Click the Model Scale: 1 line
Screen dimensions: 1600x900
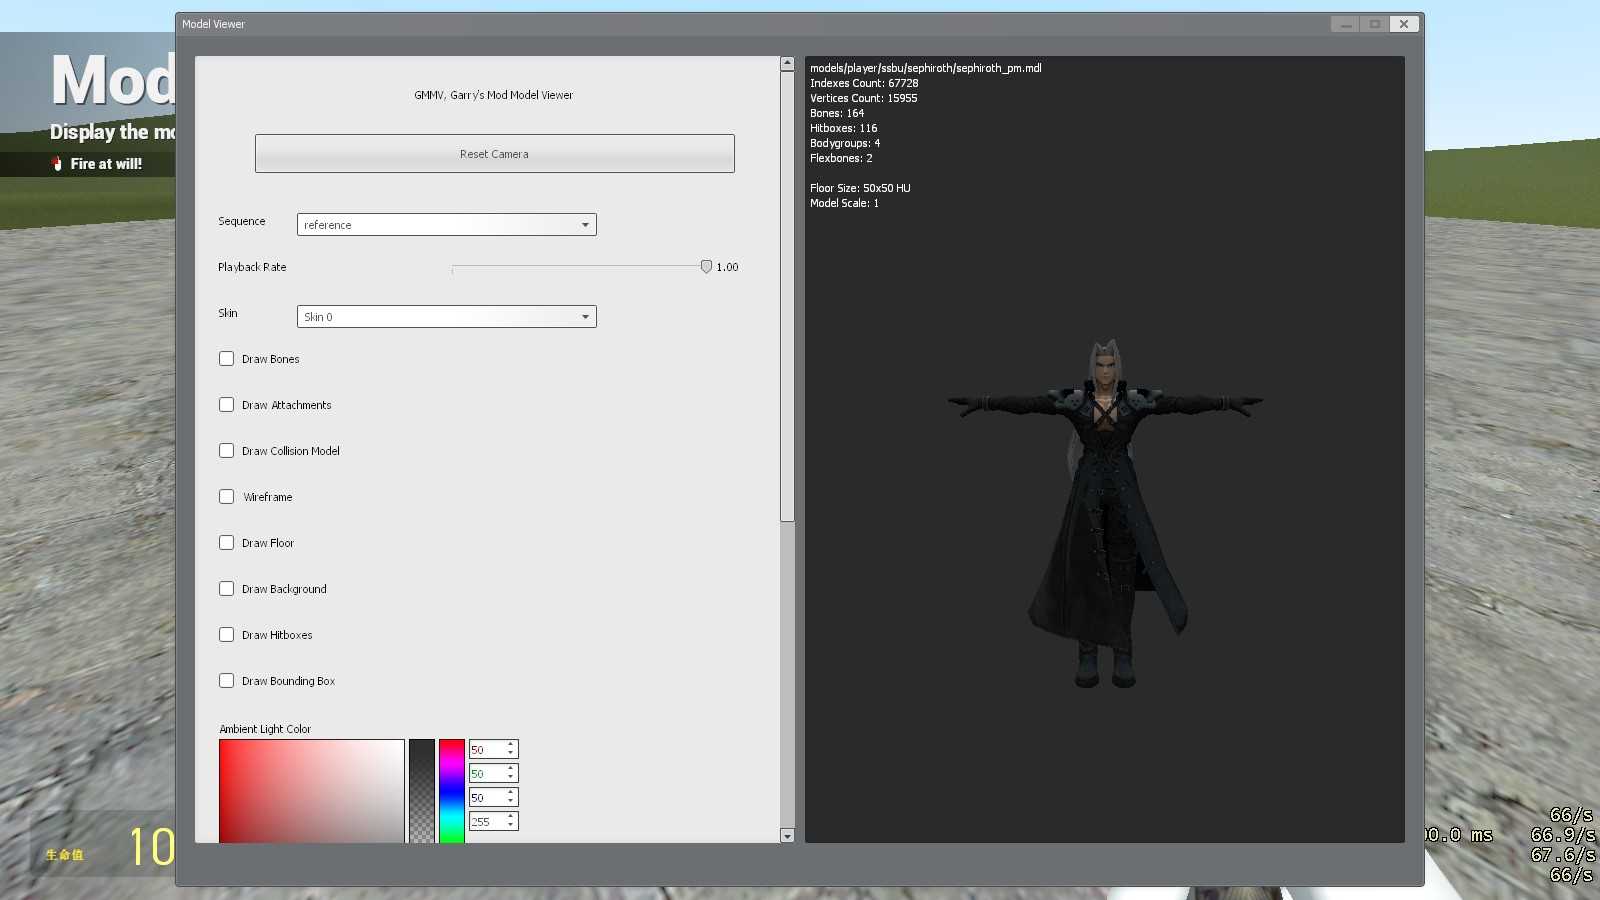tap(844, 203)
